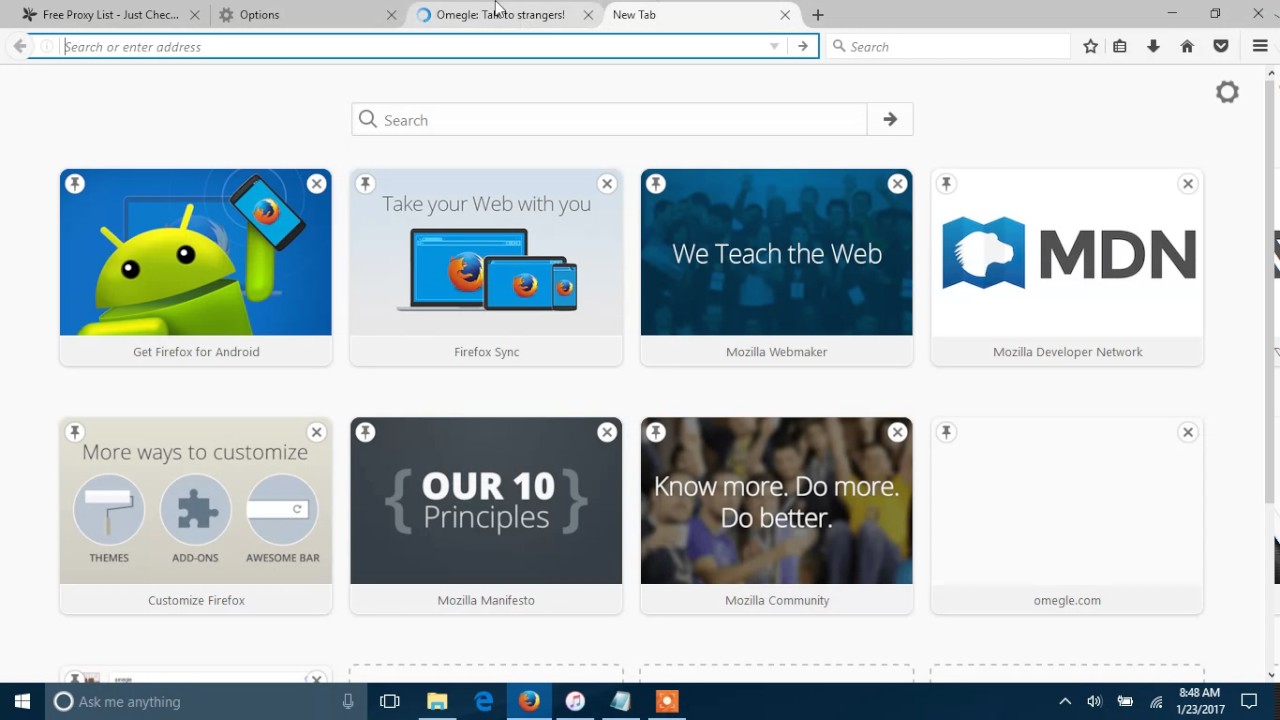Open the We Teach the Web thumbnail
The width and height of the screenshot is (1280, 720).
click(777, 253)
